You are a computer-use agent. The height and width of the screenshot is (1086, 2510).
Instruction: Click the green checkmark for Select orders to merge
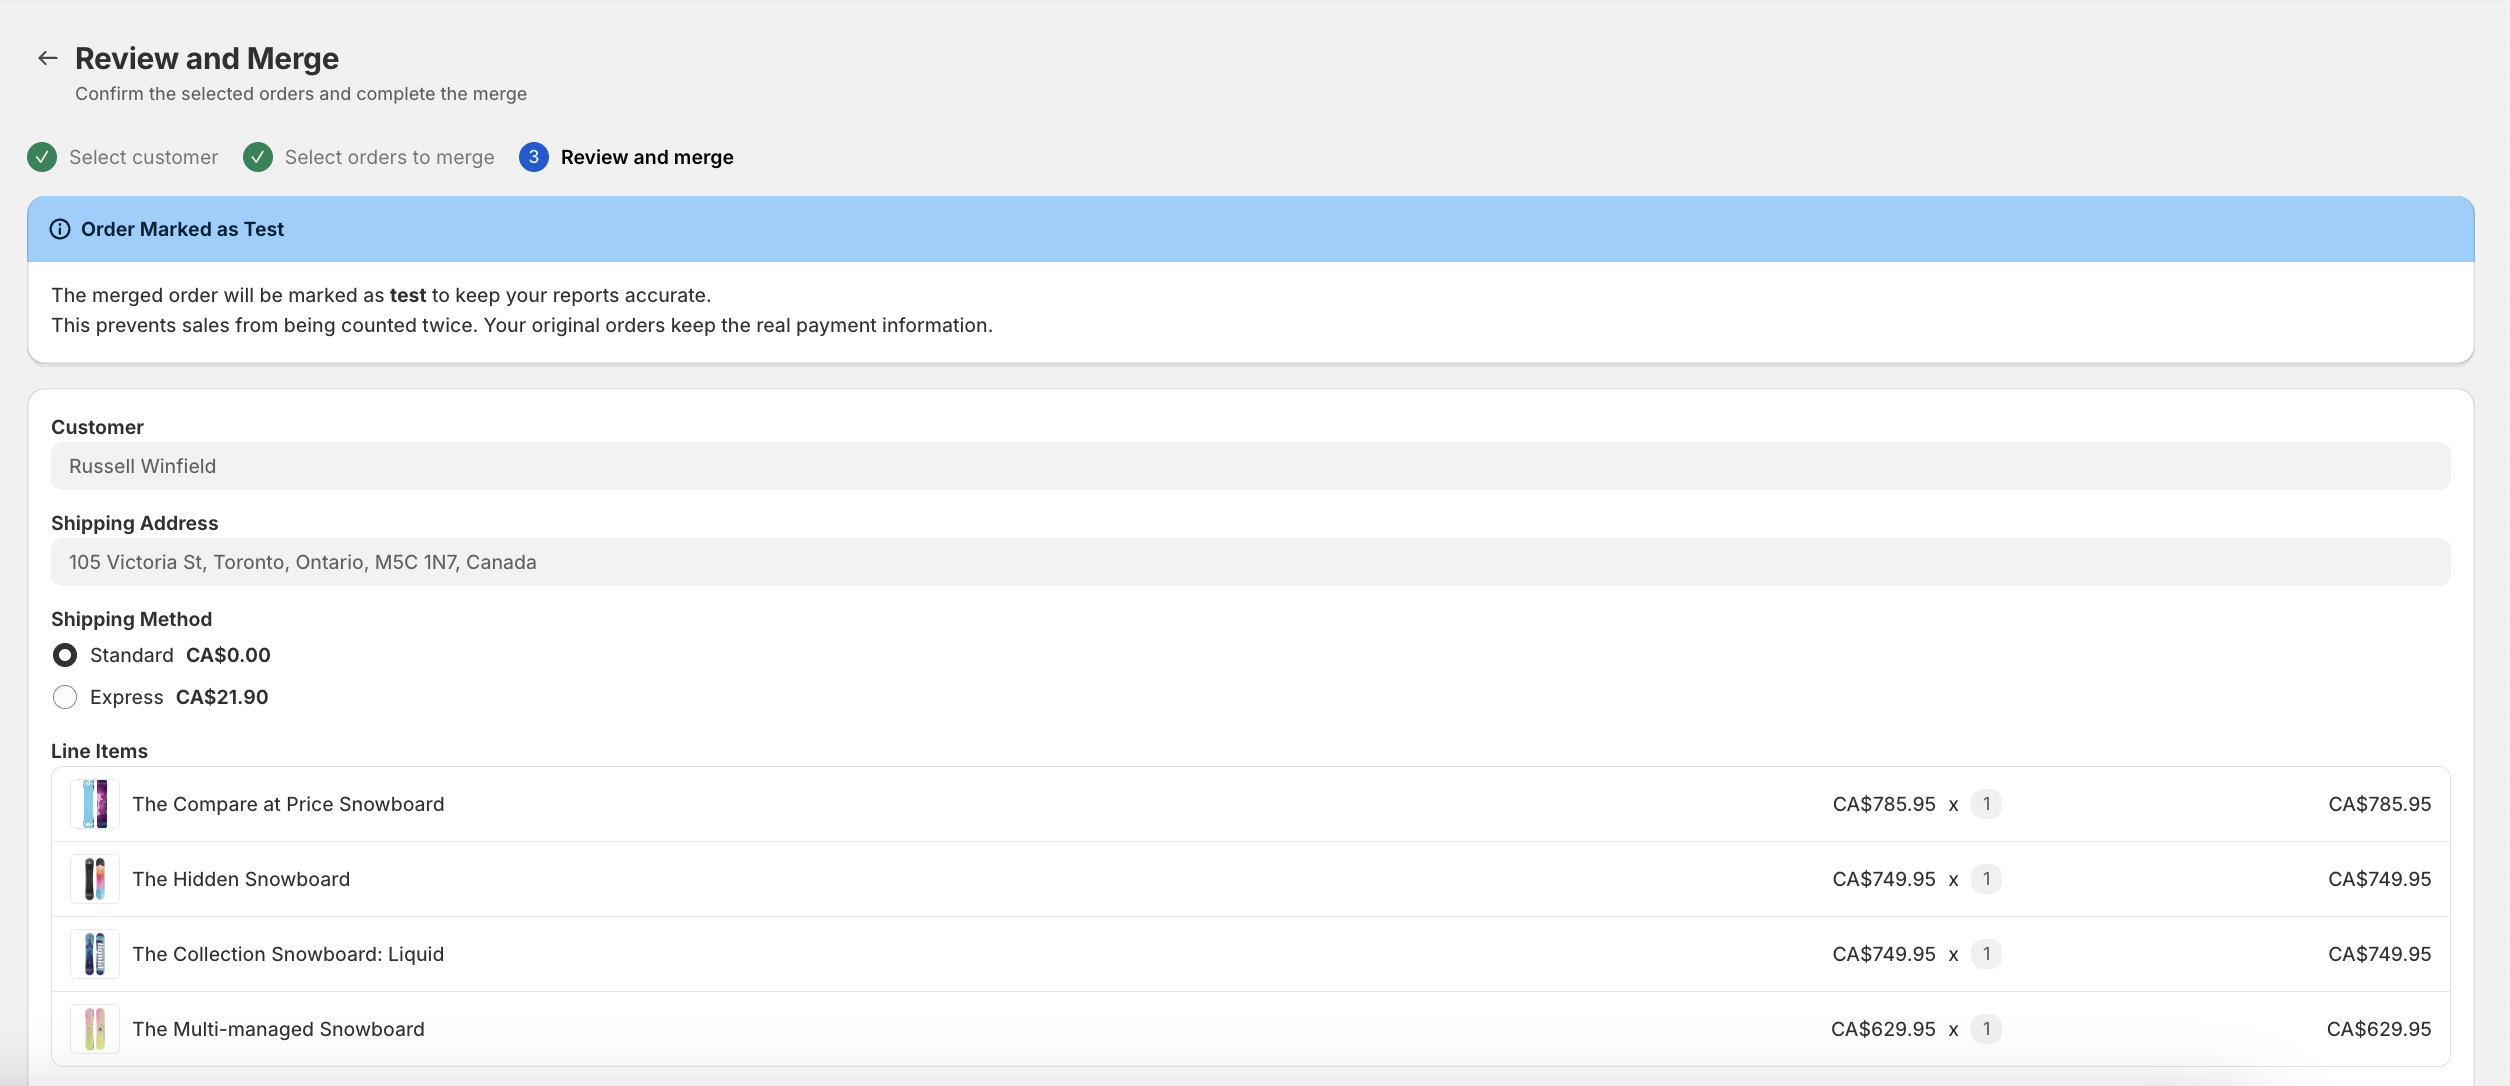(x=258, y=157)
